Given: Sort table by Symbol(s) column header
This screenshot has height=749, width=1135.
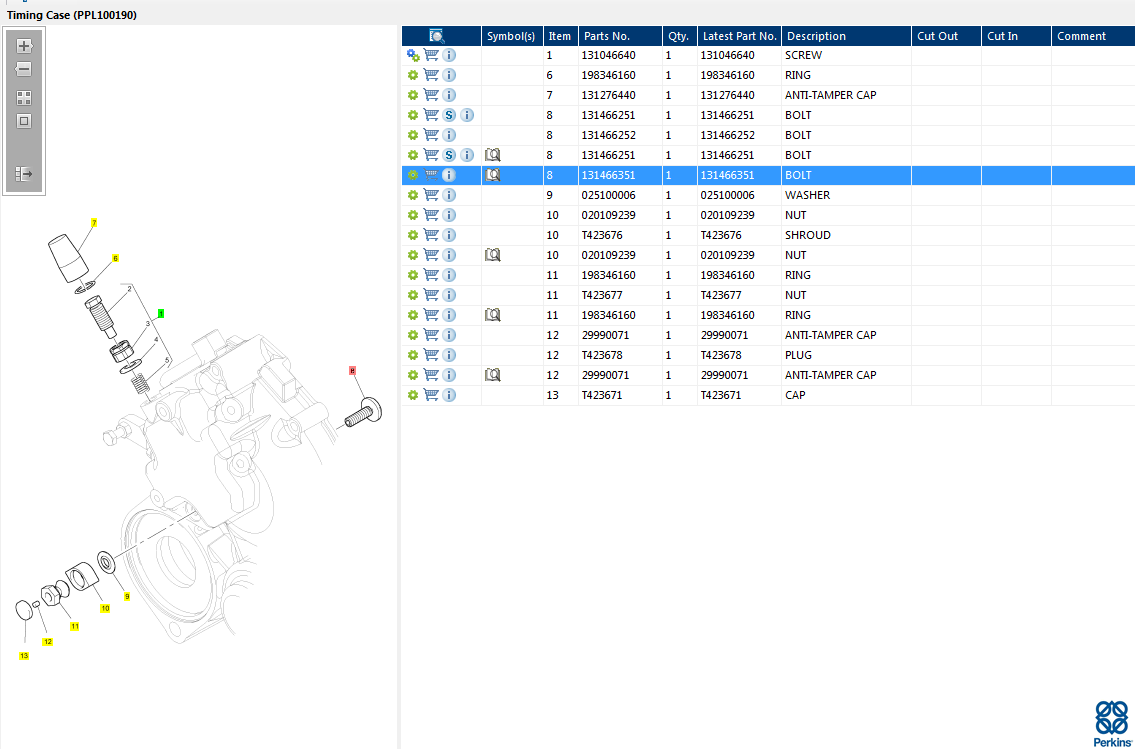Looking at the screenshot, I should click(512, 36).
